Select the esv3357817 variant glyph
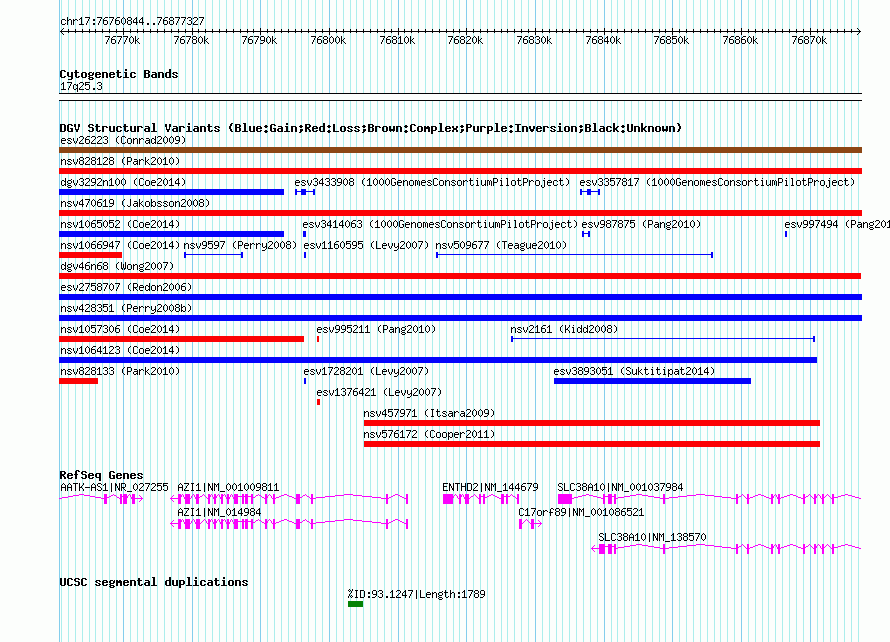This screenshot has height=642, width=890. pos(590,192)
